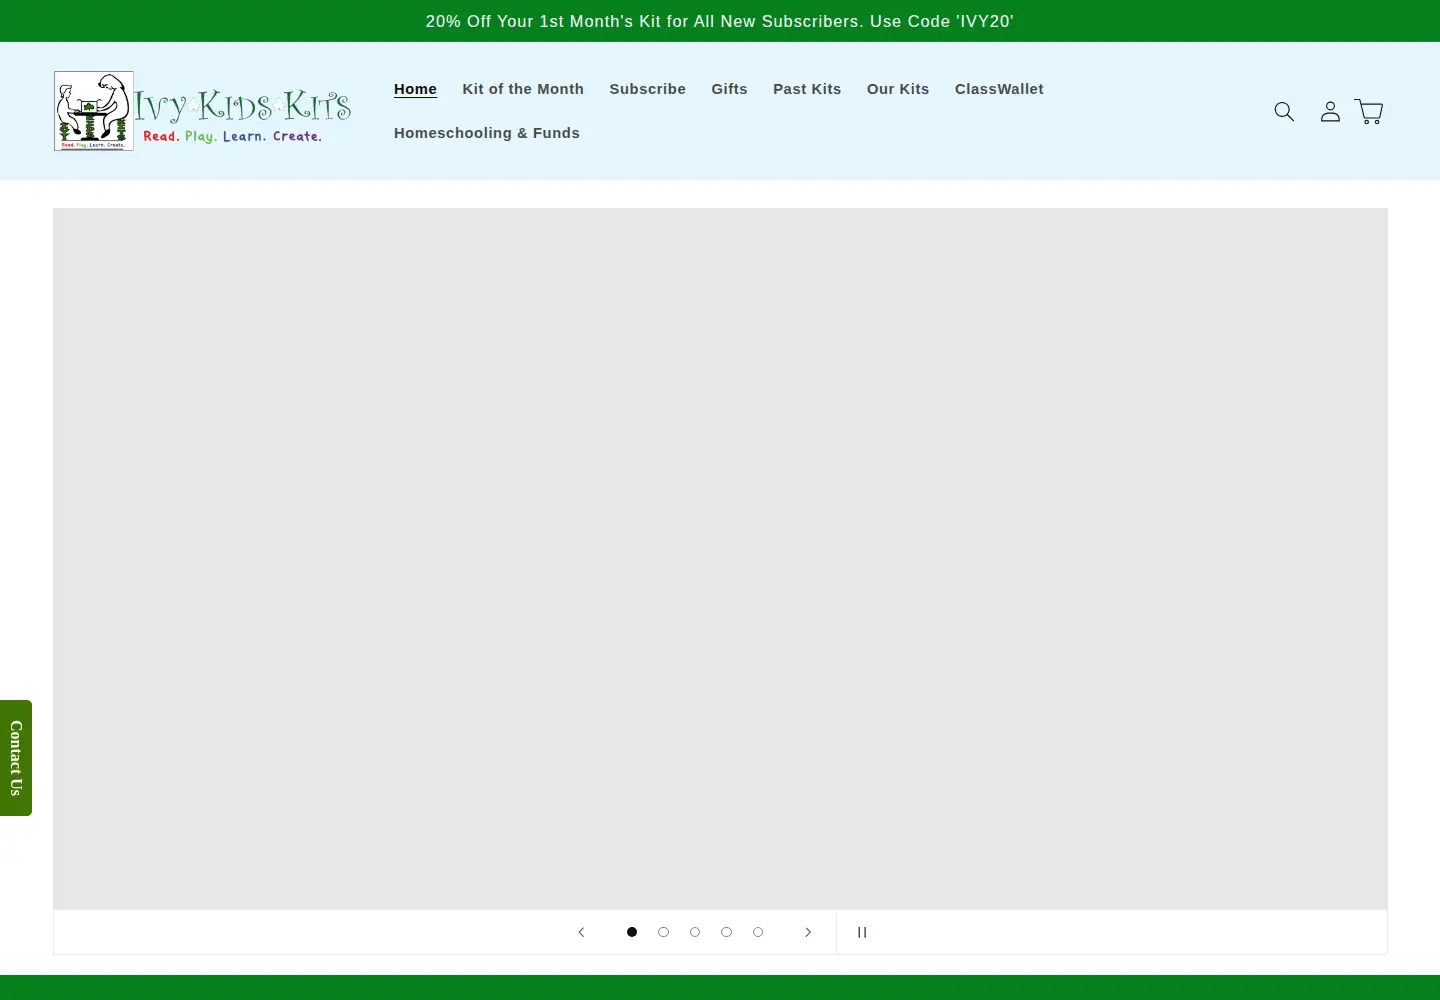Image resolution: width=1440 pixels, height=1000 pixels.
Task: Click the Ivy Kids Kits logo
Action: click(x=203, y=111)
